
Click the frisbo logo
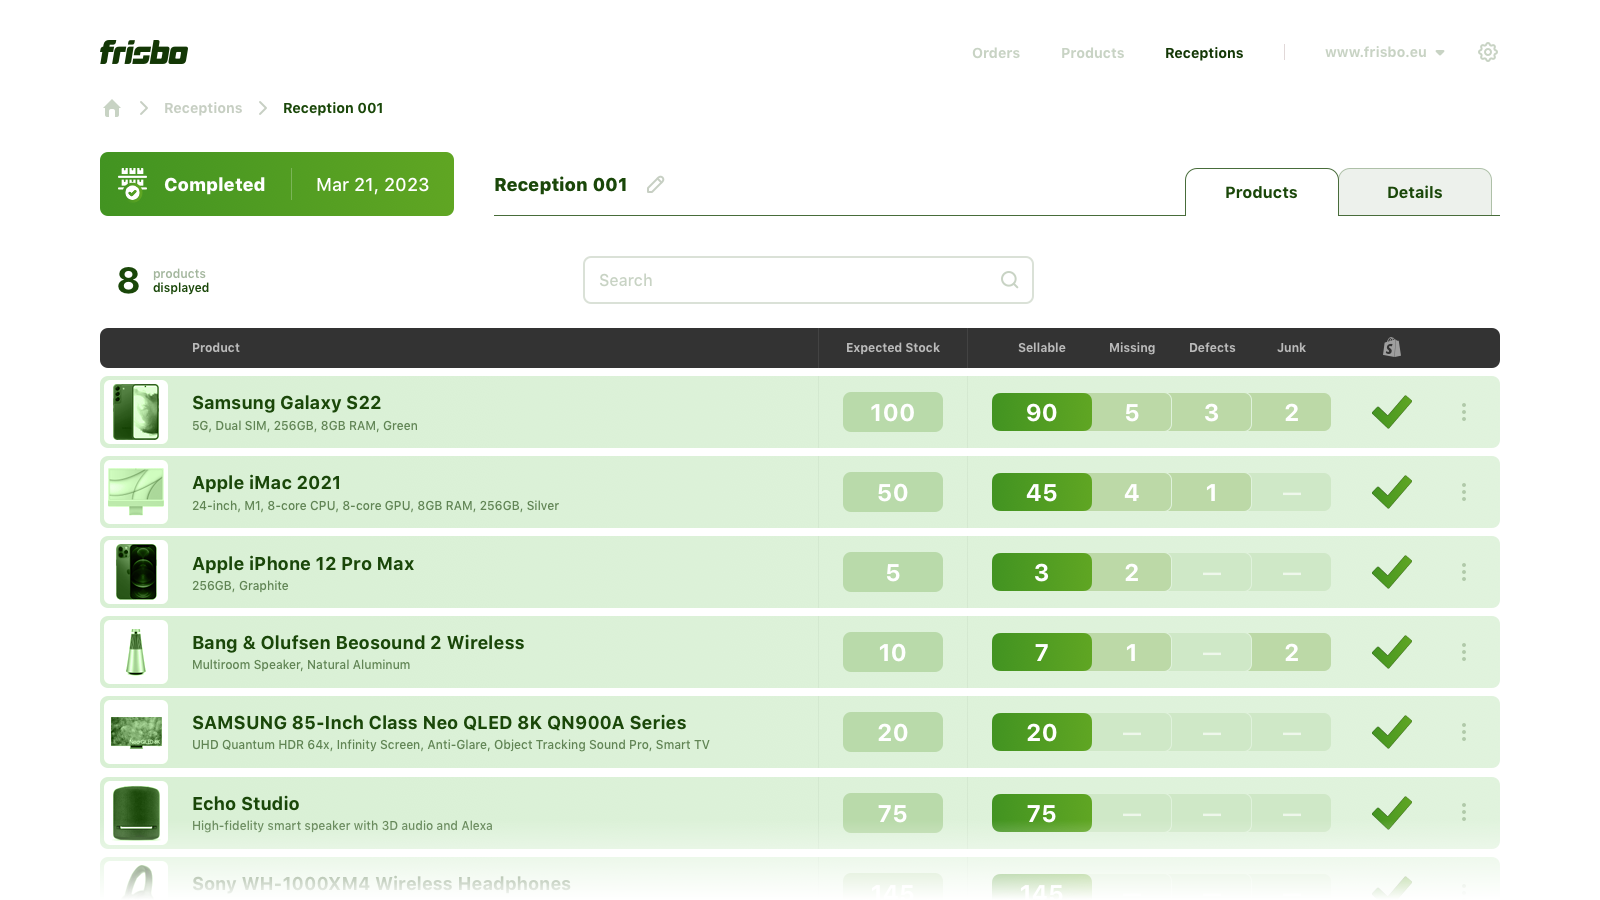pyautogui.click(x=144, y=52)
